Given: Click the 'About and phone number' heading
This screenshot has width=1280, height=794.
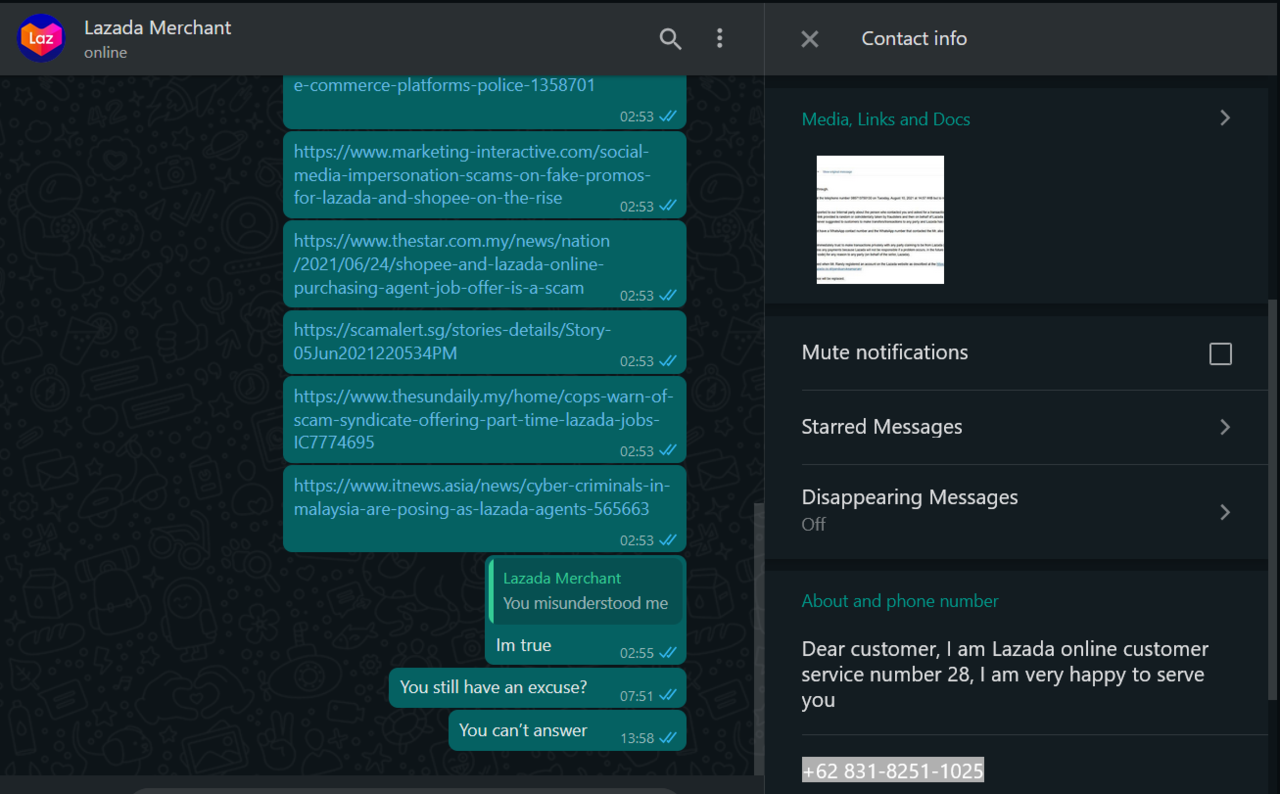Looking at the screenshot, I should (x=900, y=601).
